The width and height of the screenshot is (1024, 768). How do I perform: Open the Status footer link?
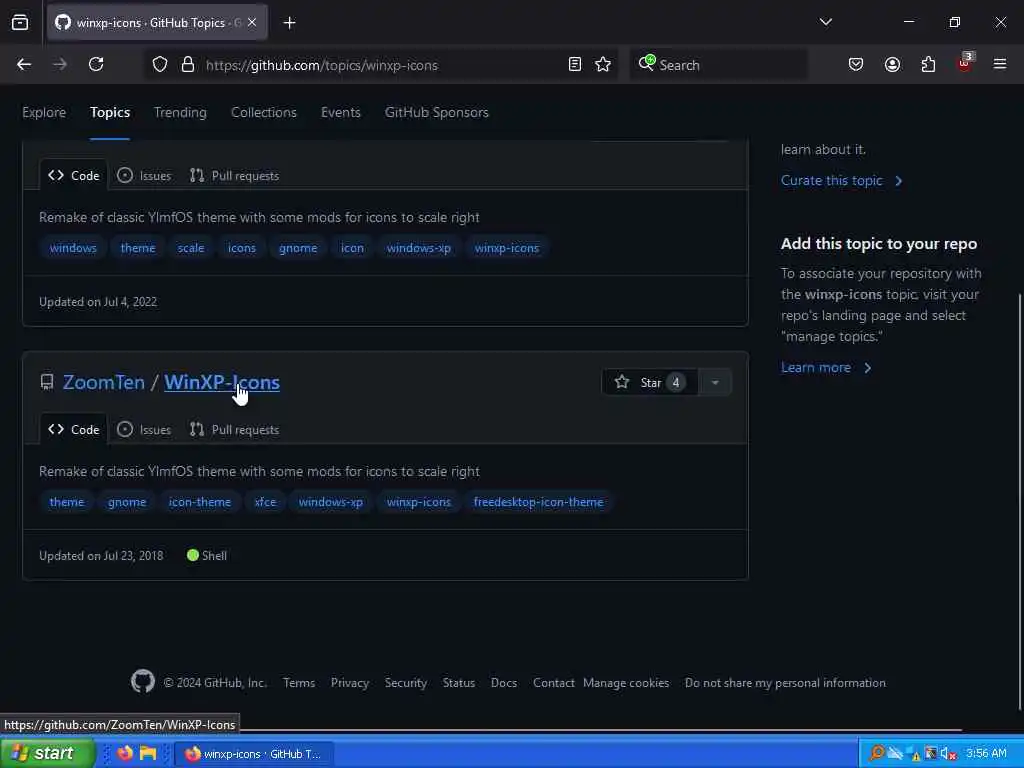(x=458, y=683)
